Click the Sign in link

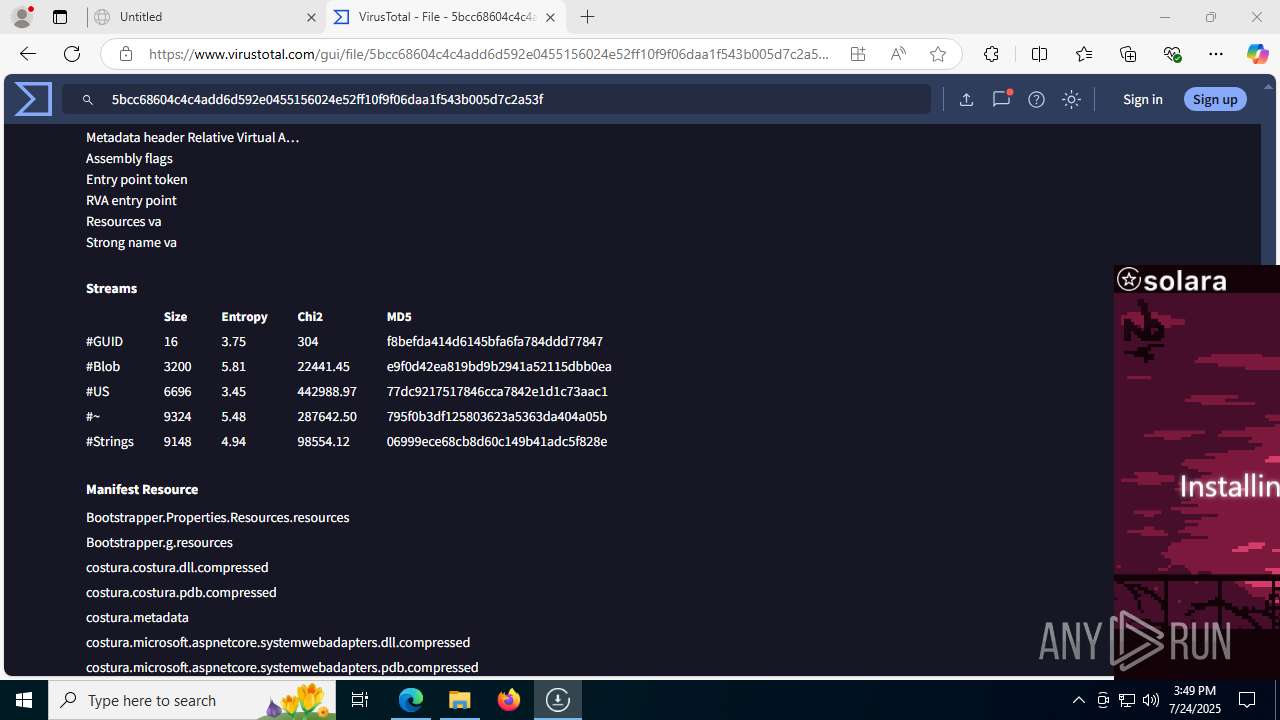pyautogui.click(x=1142, y=99)
